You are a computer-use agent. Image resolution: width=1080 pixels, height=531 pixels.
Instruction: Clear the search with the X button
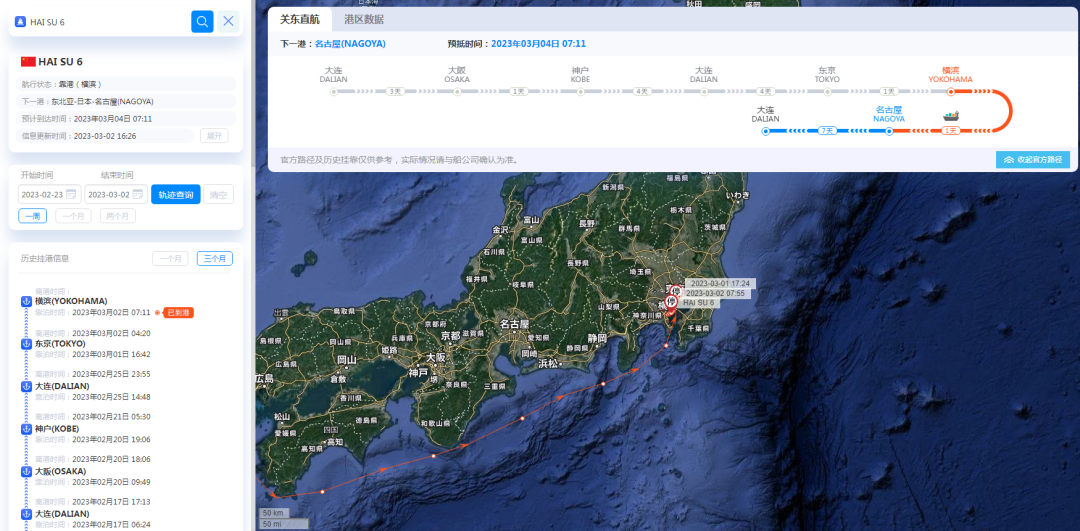(x=229, y=21)
